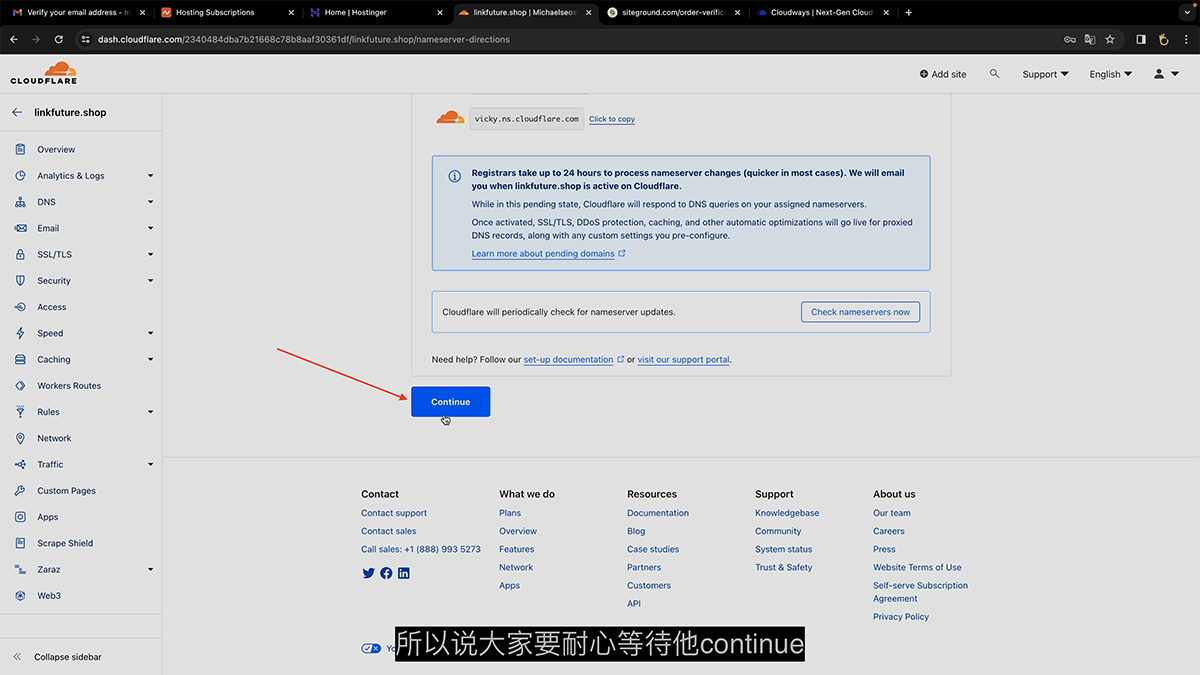Open Workers Routes in the sidebar

point(69,386)
